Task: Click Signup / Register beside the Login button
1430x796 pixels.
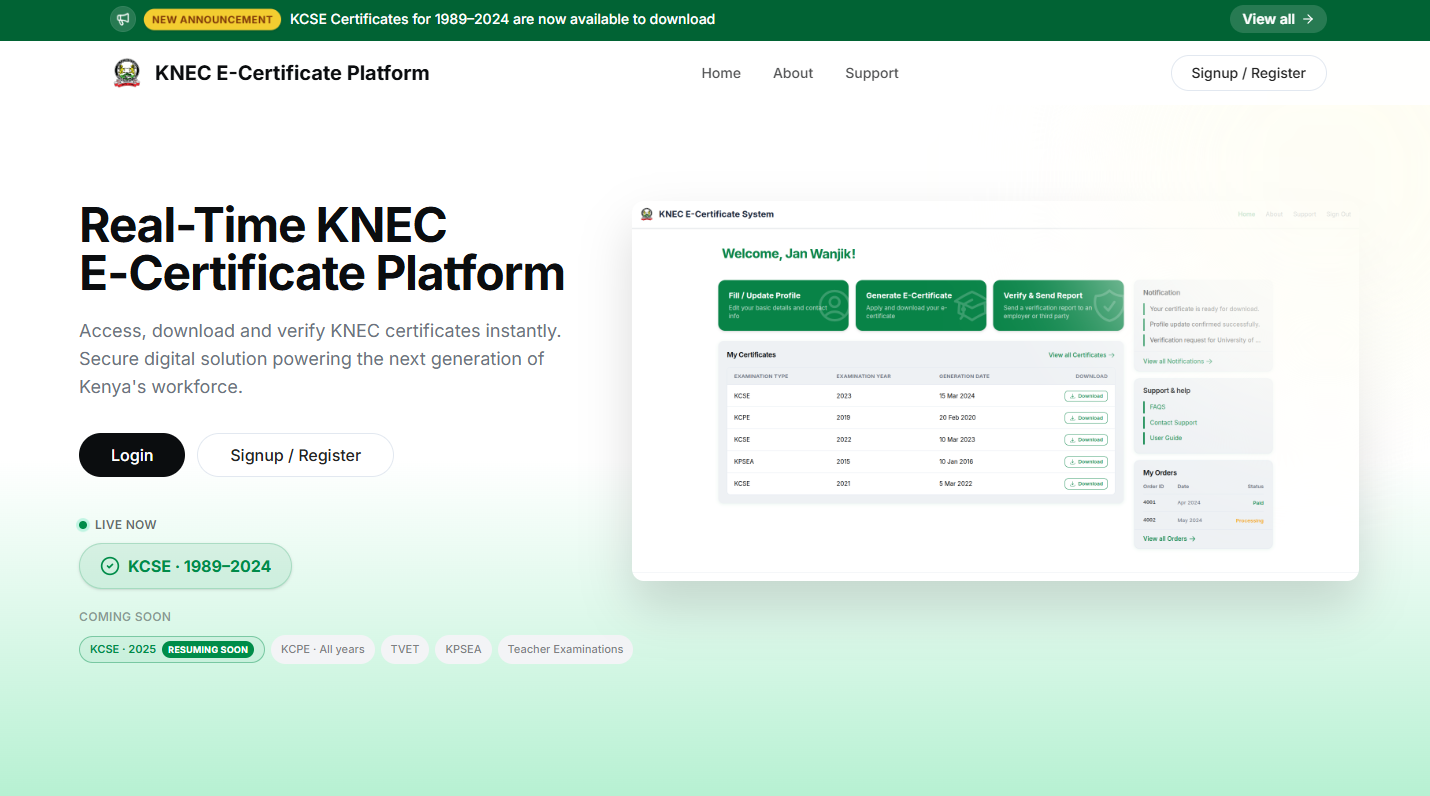Action: coord(295,455)
